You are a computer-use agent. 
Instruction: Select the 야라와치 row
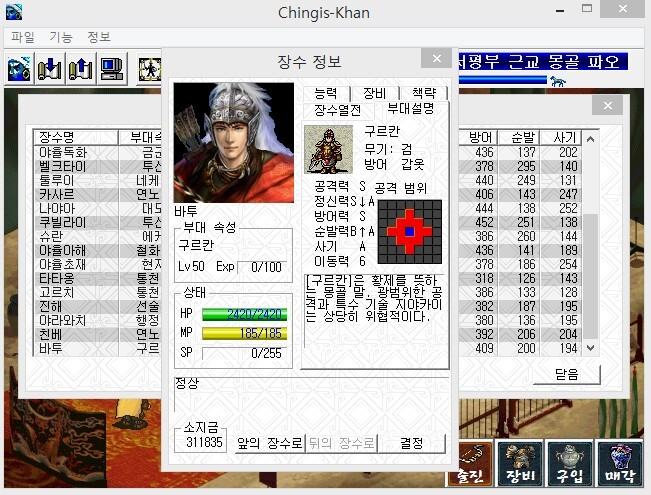point(98,320)
